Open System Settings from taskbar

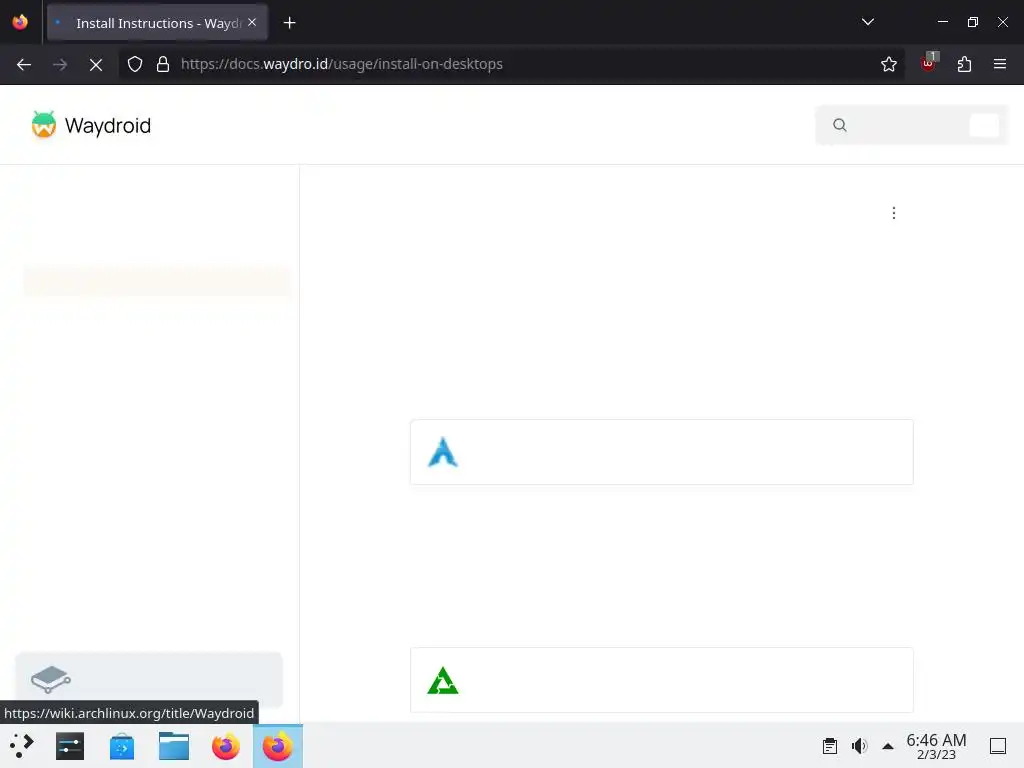click(70, 746)
